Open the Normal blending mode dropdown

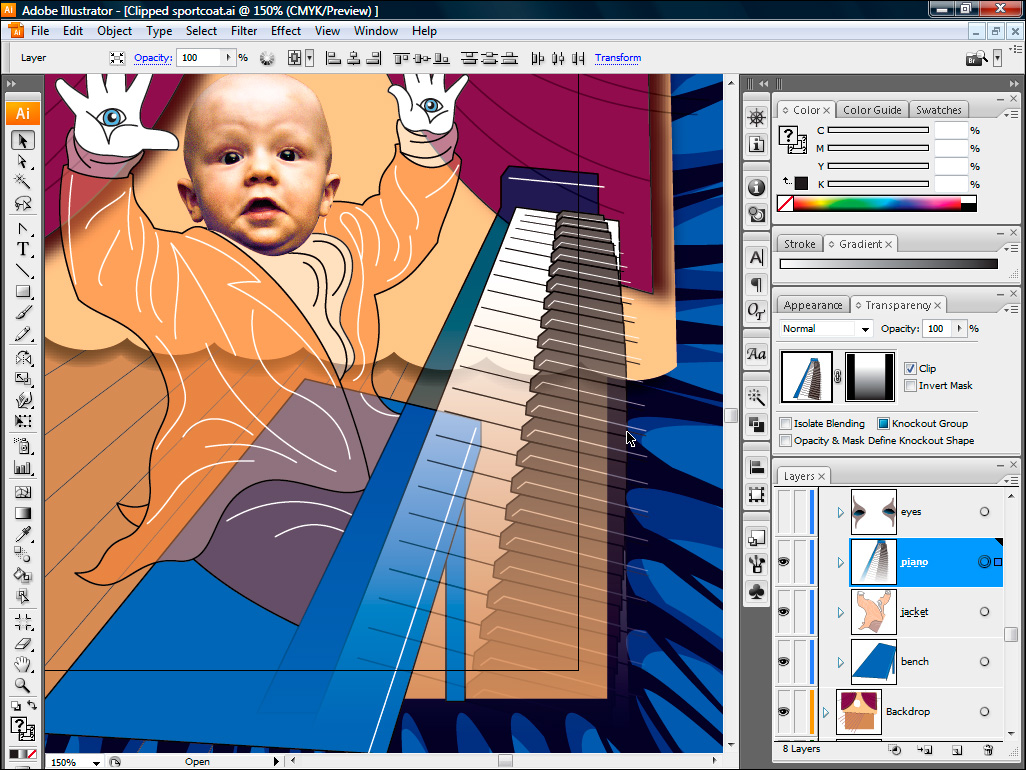[x=827, y=328]
